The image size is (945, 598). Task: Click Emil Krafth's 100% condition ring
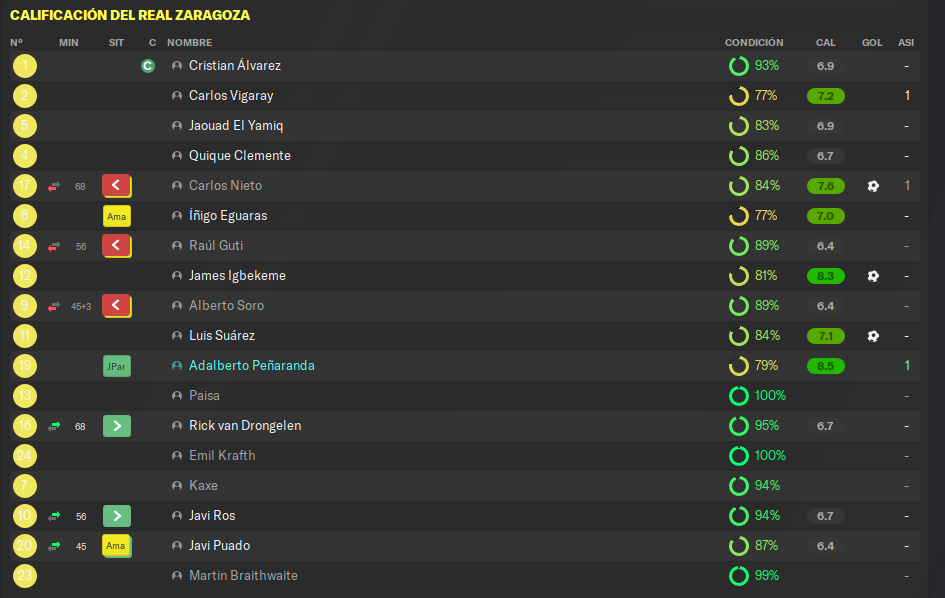738,456
